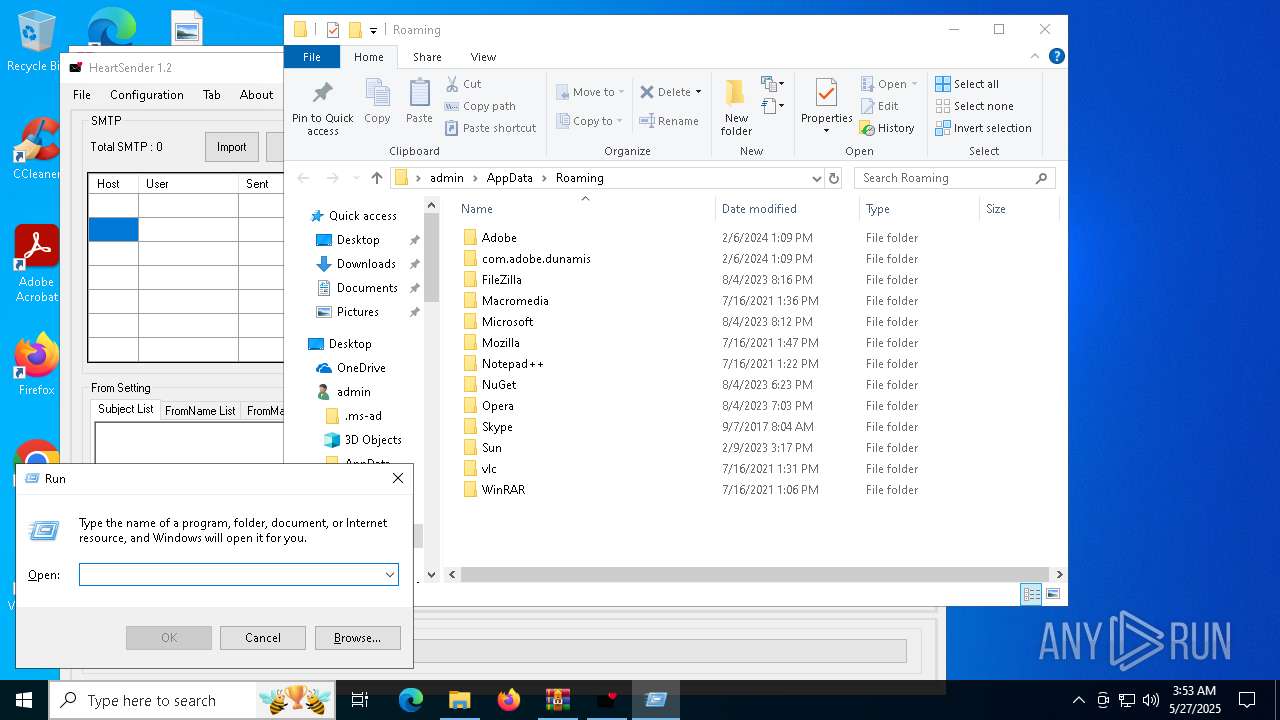Open file History

click(x=887, y=128)
